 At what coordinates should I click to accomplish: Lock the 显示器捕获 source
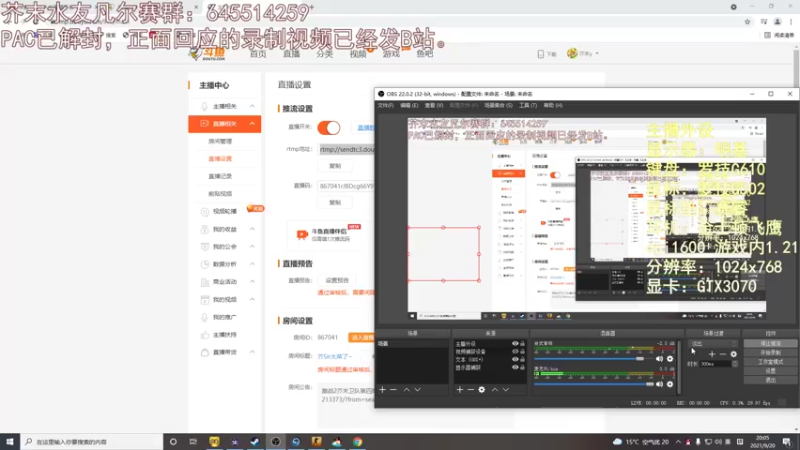[x=522, y=367]
